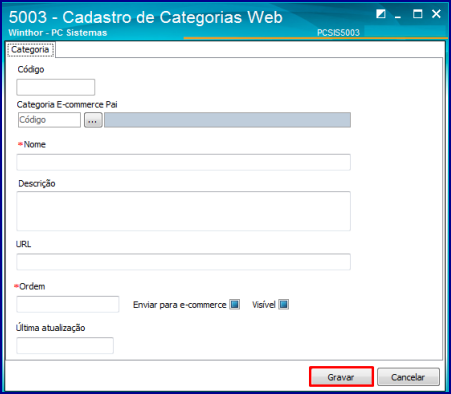Focus the Última atualização field
Image resolution: width=451 pixels, height=394 pixels.
pyautogui.click(x=65, y=345)
